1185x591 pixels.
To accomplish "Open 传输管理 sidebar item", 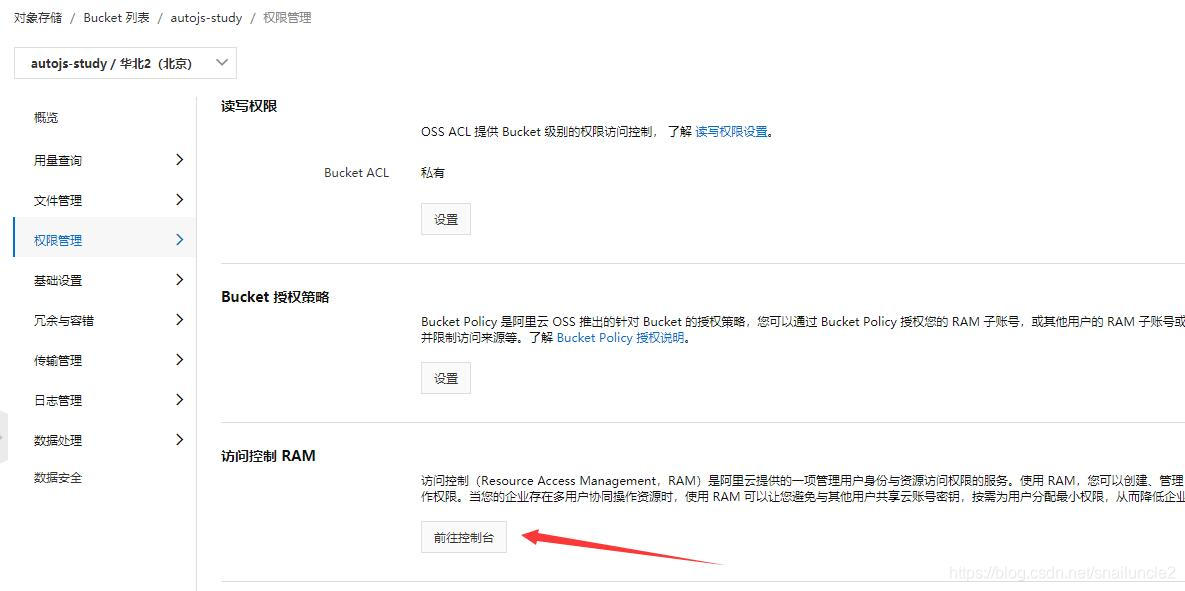I will [58, 360].
